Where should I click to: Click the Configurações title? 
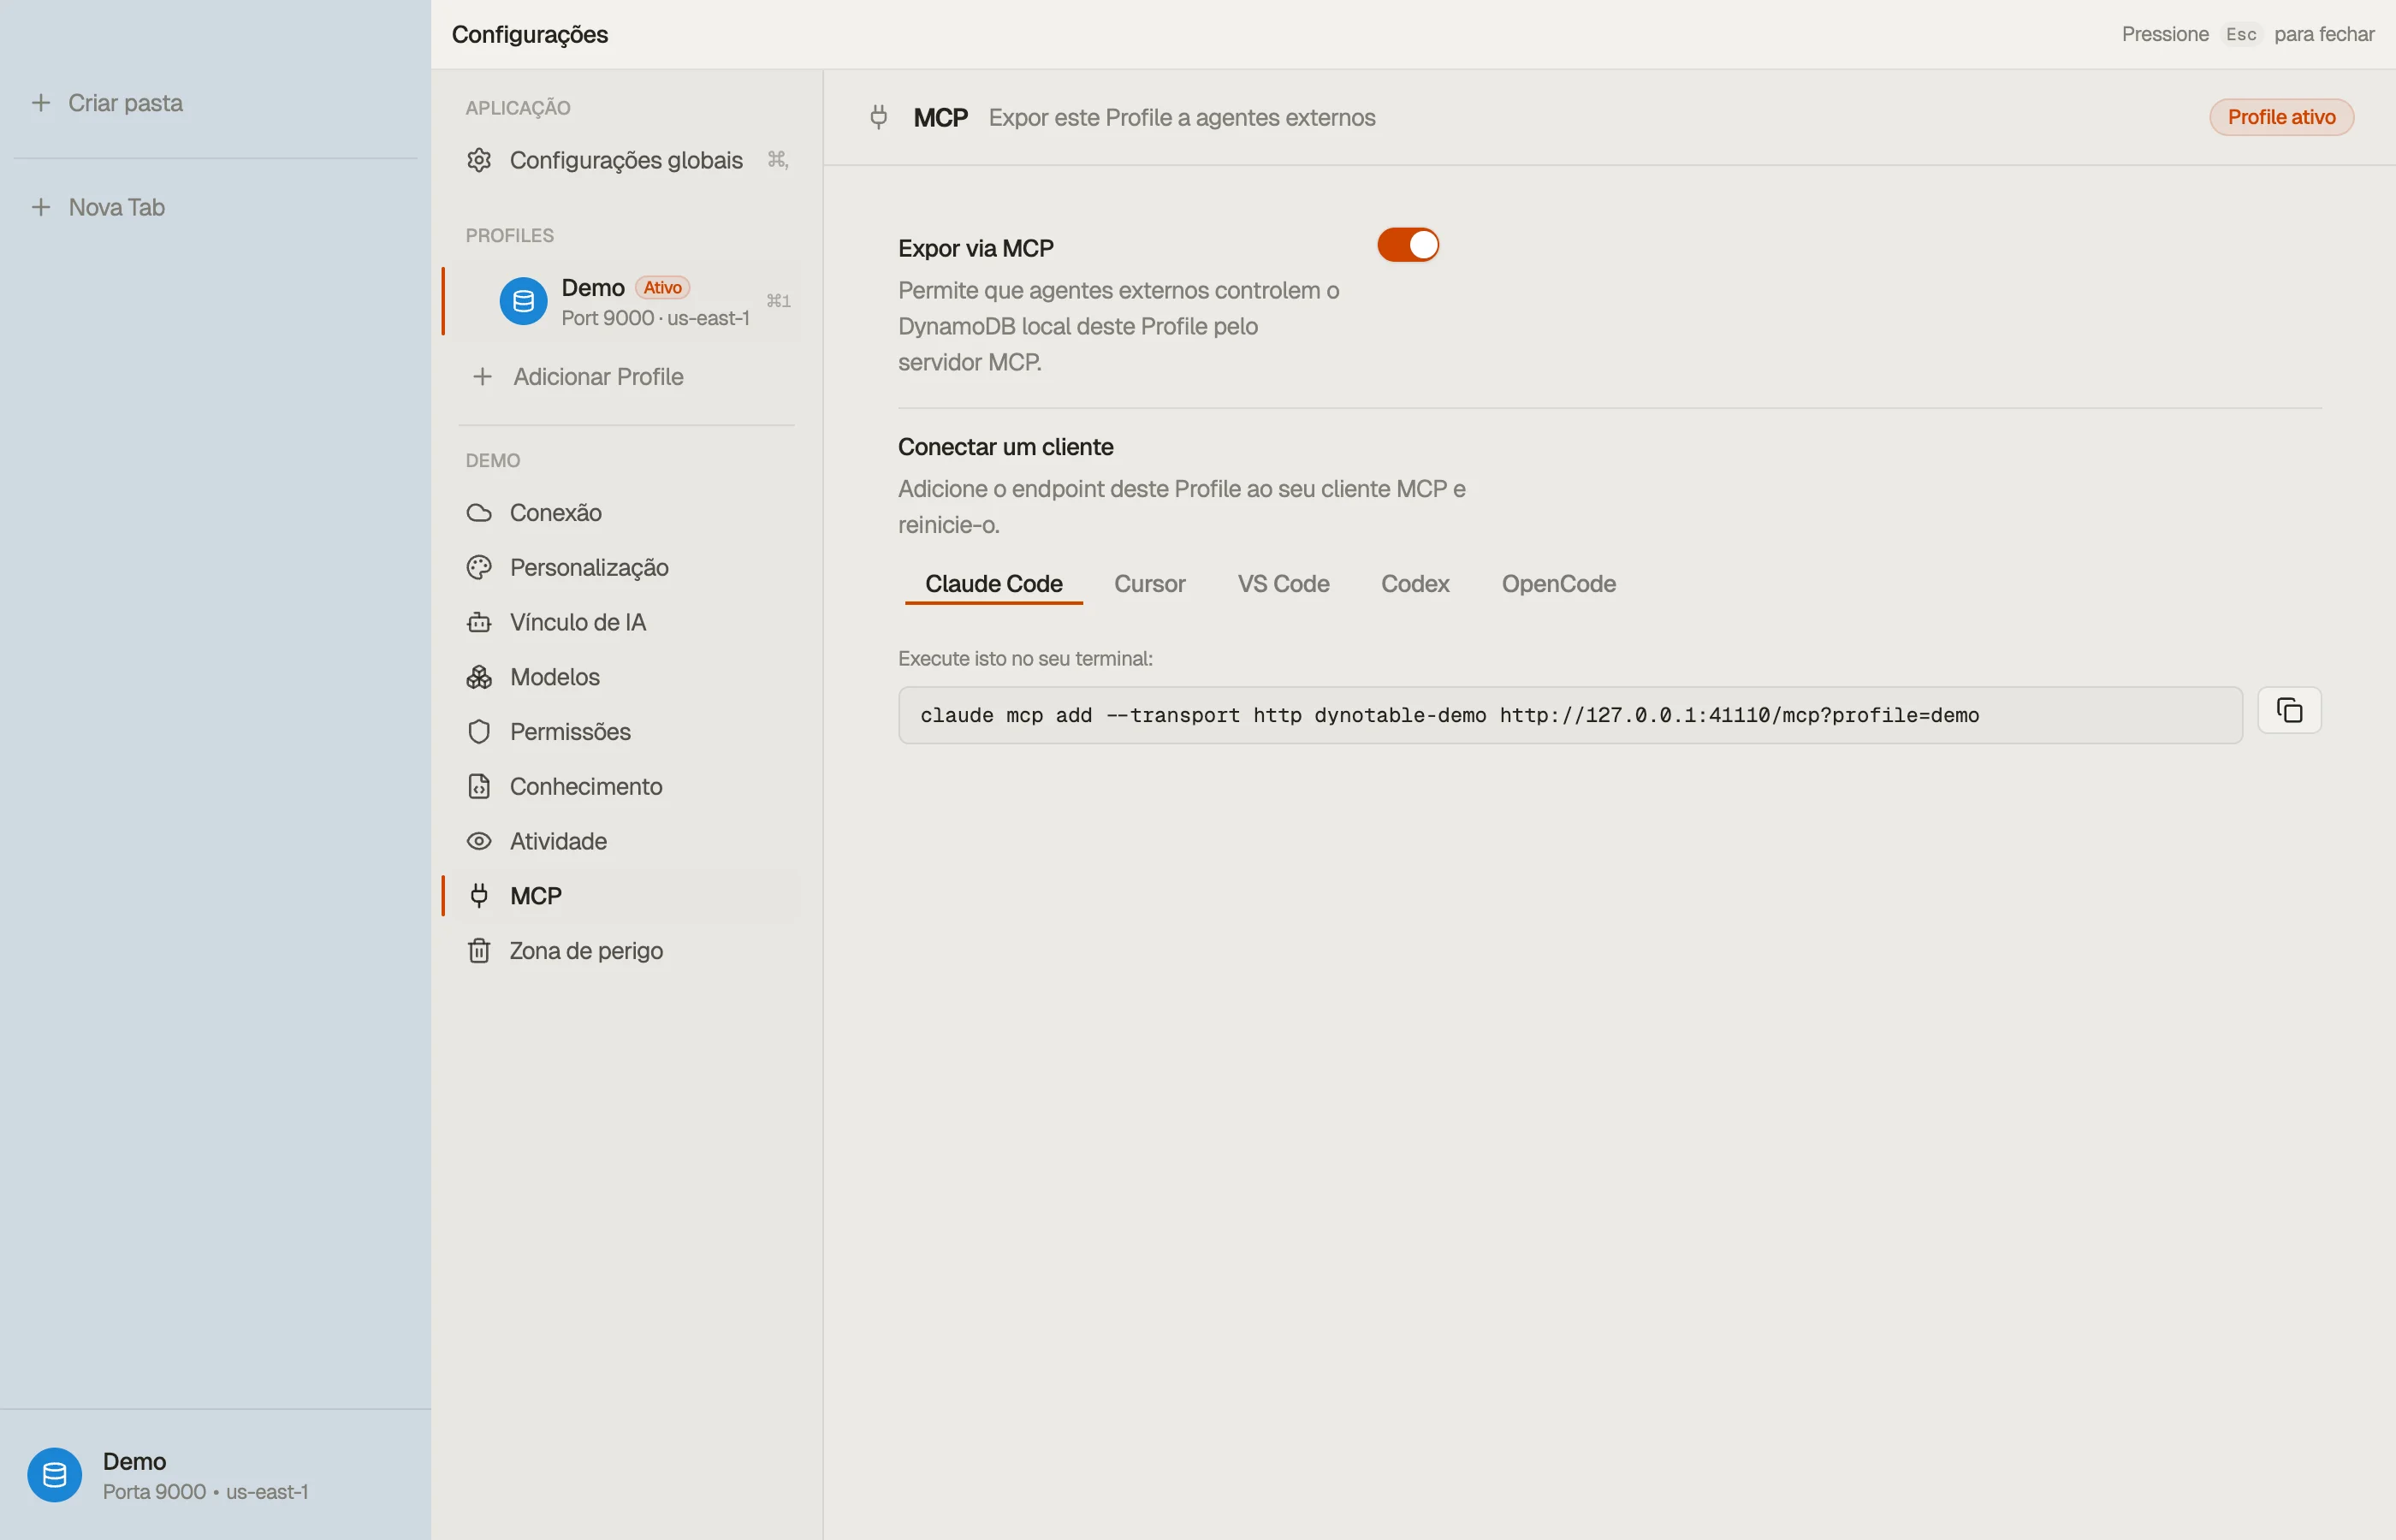point(529,34)
